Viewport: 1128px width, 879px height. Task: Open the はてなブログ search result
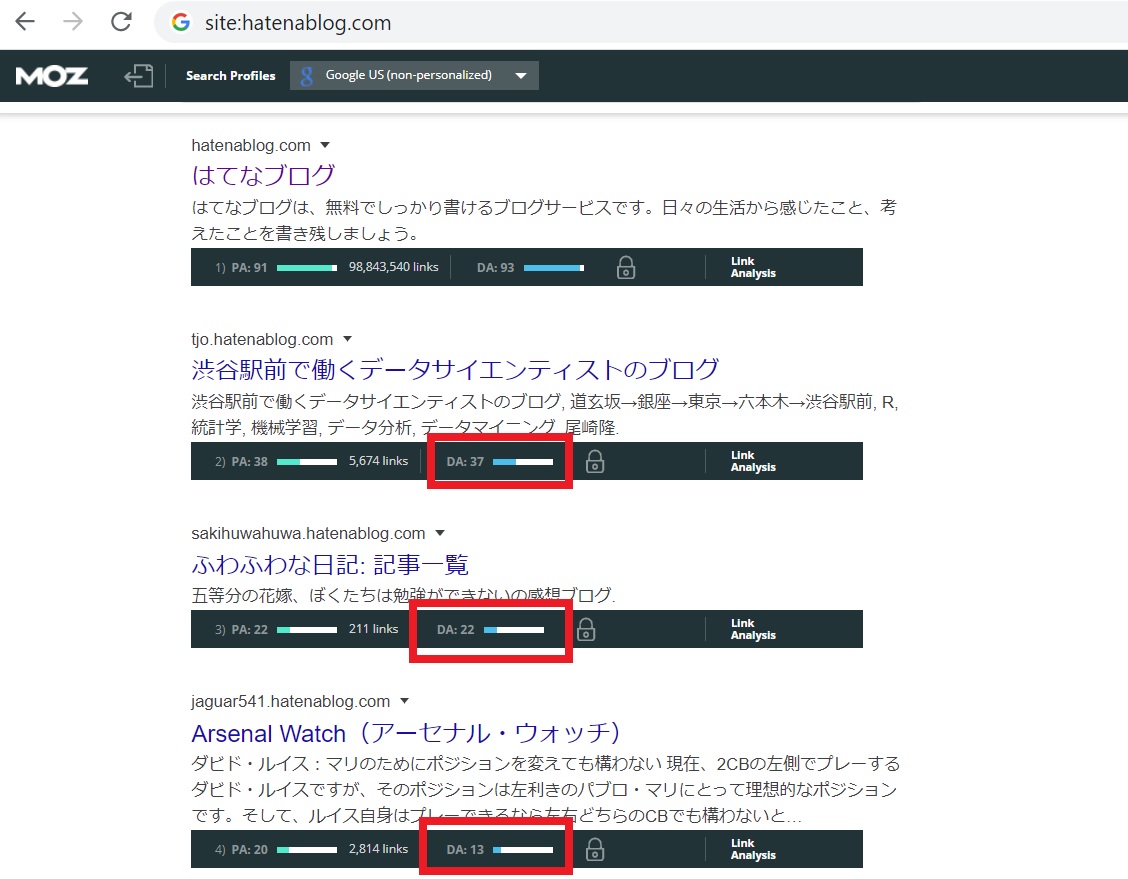pyautogui.click(x=263, y=175)
